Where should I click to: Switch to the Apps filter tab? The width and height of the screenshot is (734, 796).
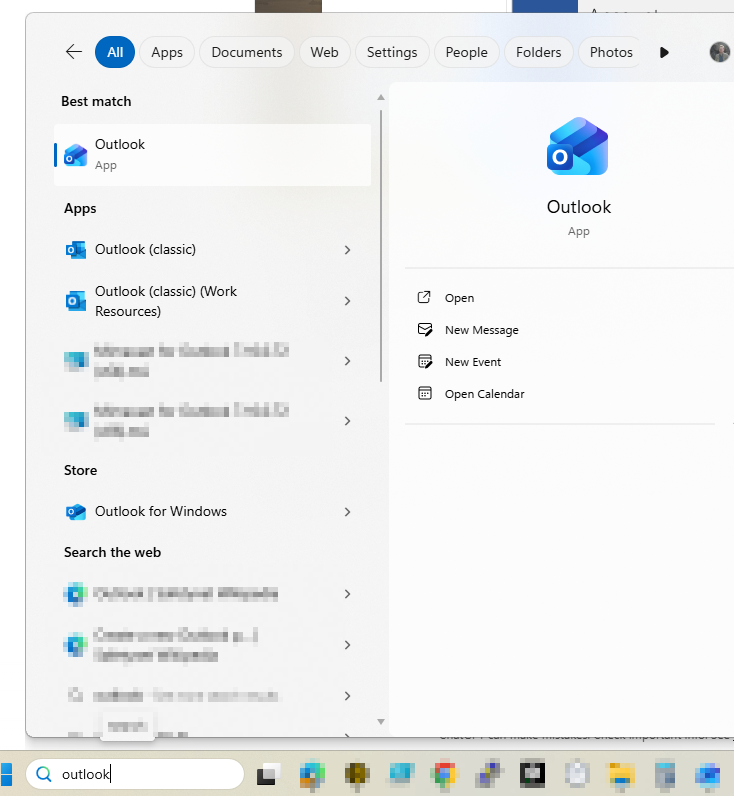click(x=167, y=52)
